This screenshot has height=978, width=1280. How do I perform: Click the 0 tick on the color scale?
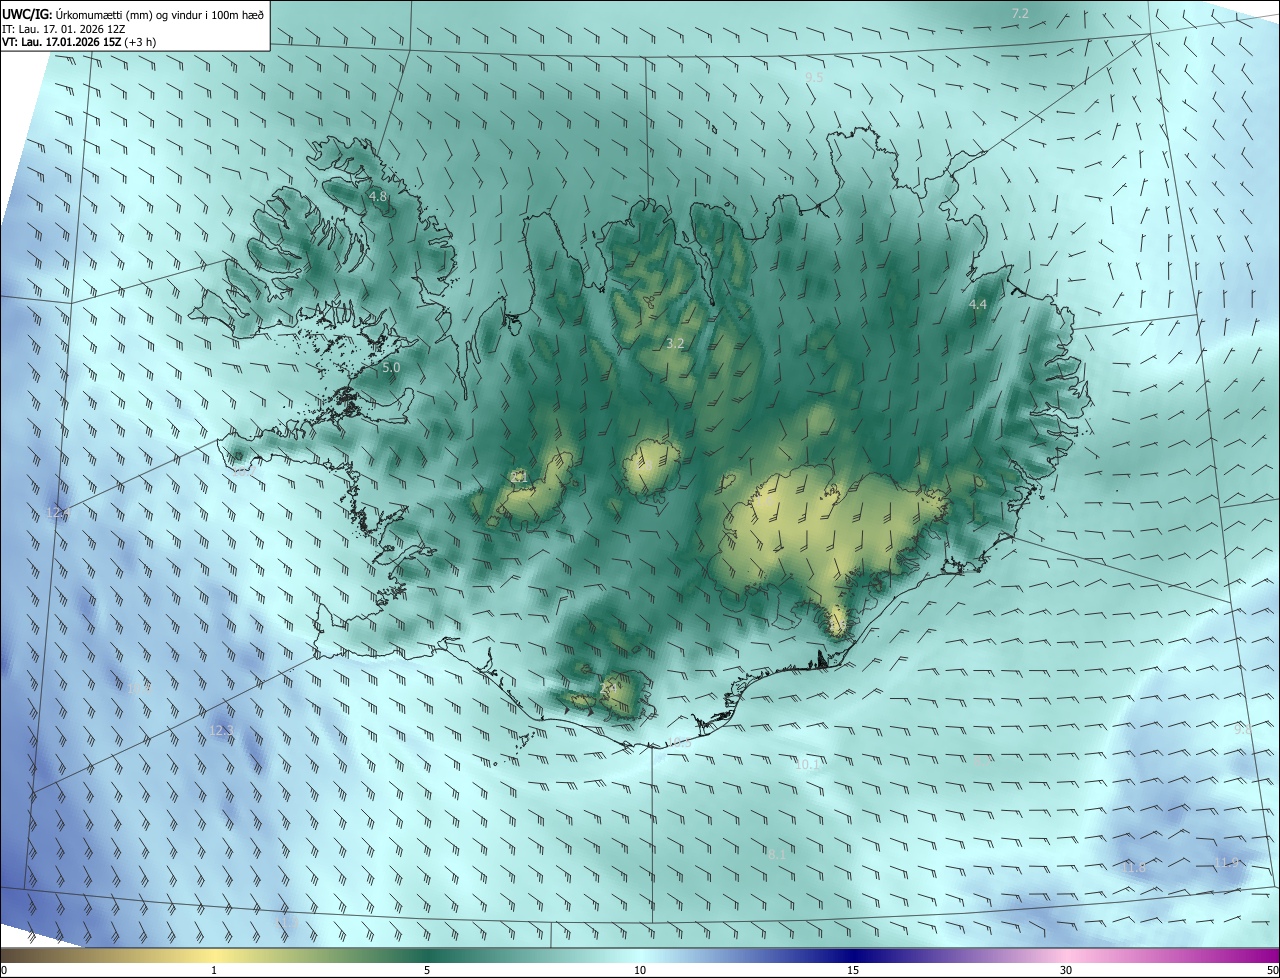(4, 970)
